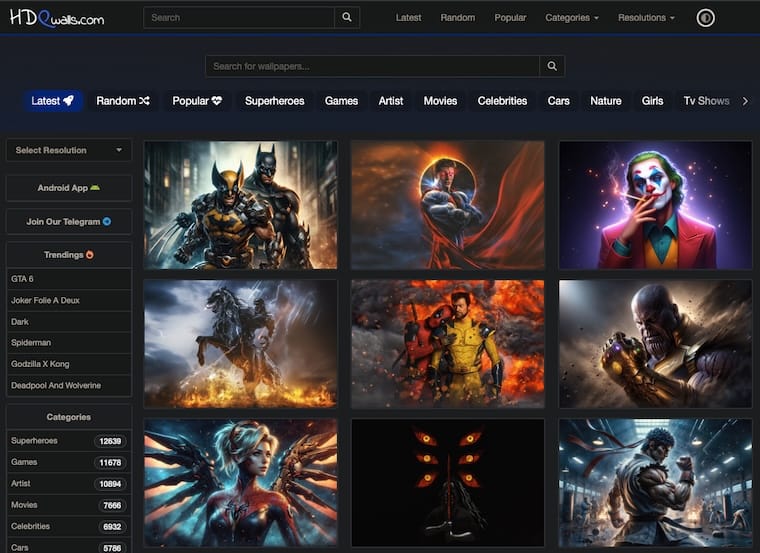Focus the Search for wallpapers field

click(x=372, y=66)
